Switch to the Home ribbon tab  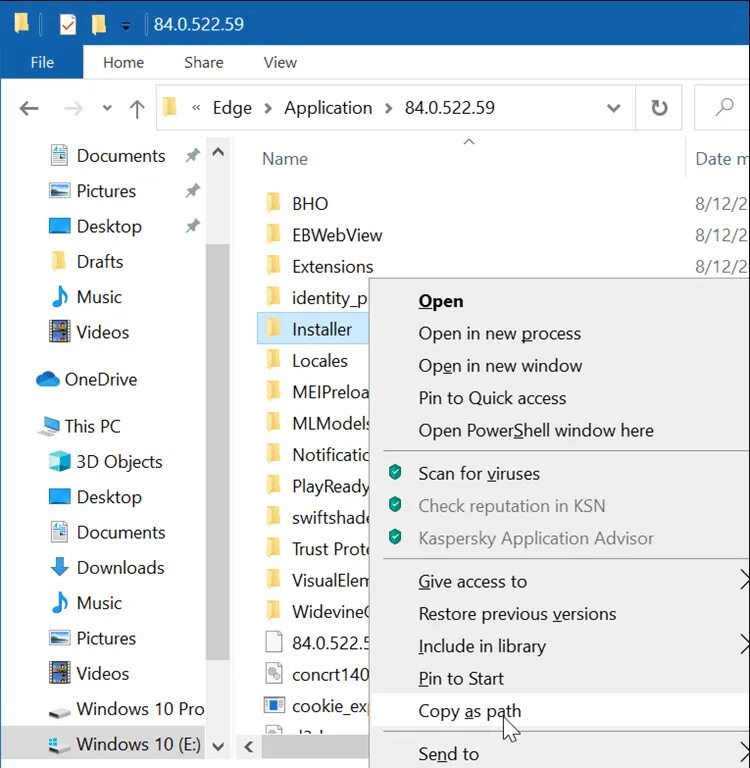coord(123,62)
